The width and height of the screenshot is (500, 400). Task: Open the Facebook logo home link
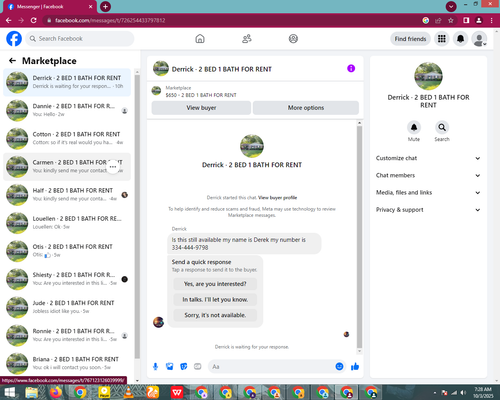pyautogui.click(x=14, y=39)
